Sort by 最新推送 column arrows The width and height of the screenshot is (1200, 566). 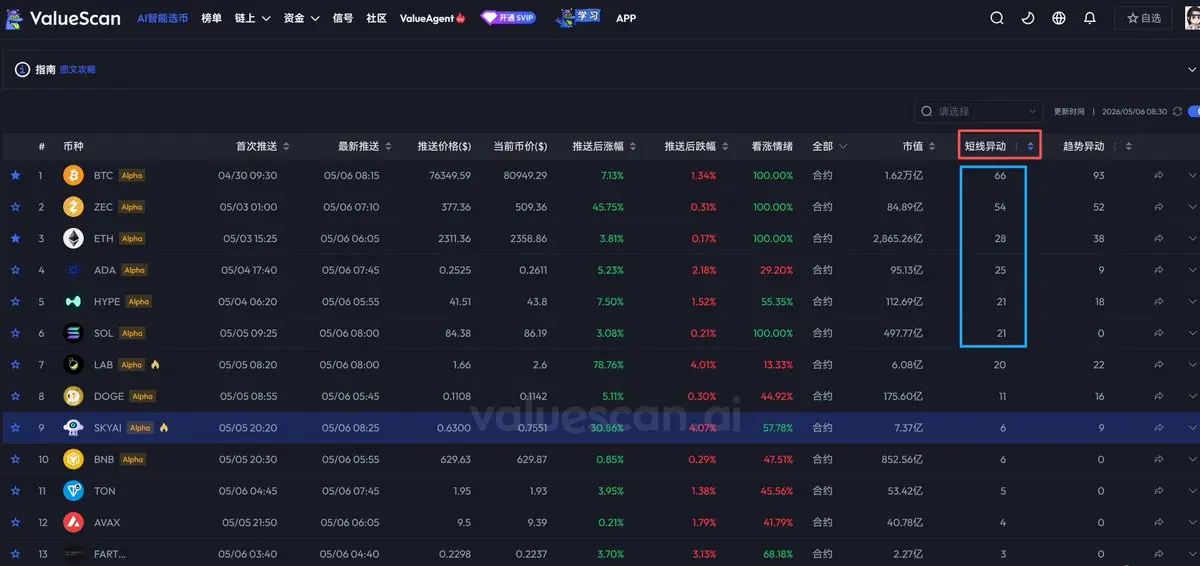389,146
